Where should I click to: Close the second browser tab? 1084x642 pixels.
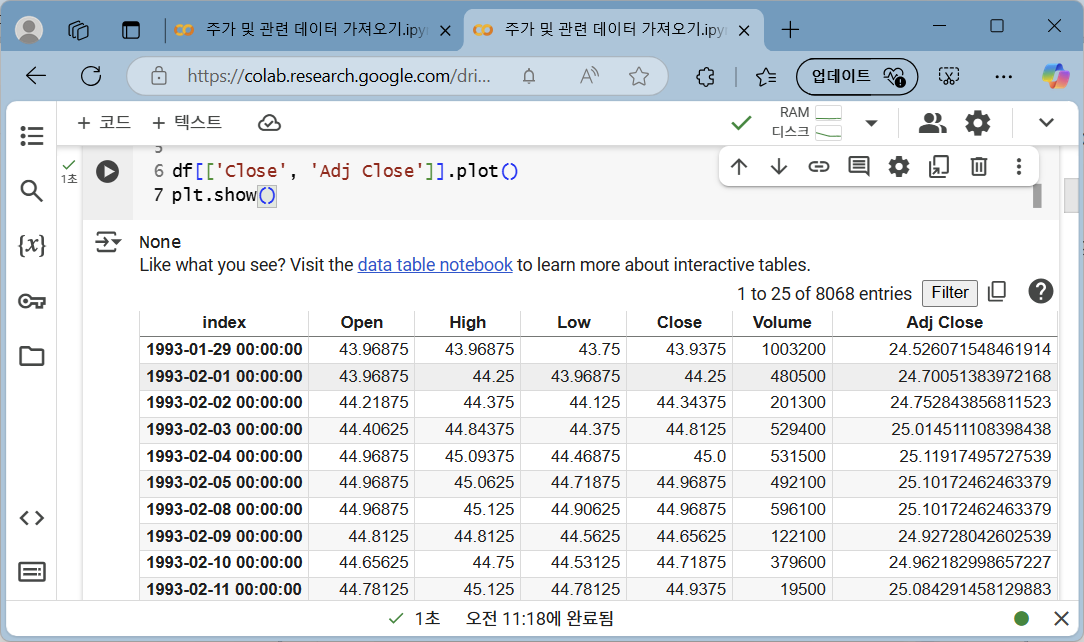tap(744, 31)
